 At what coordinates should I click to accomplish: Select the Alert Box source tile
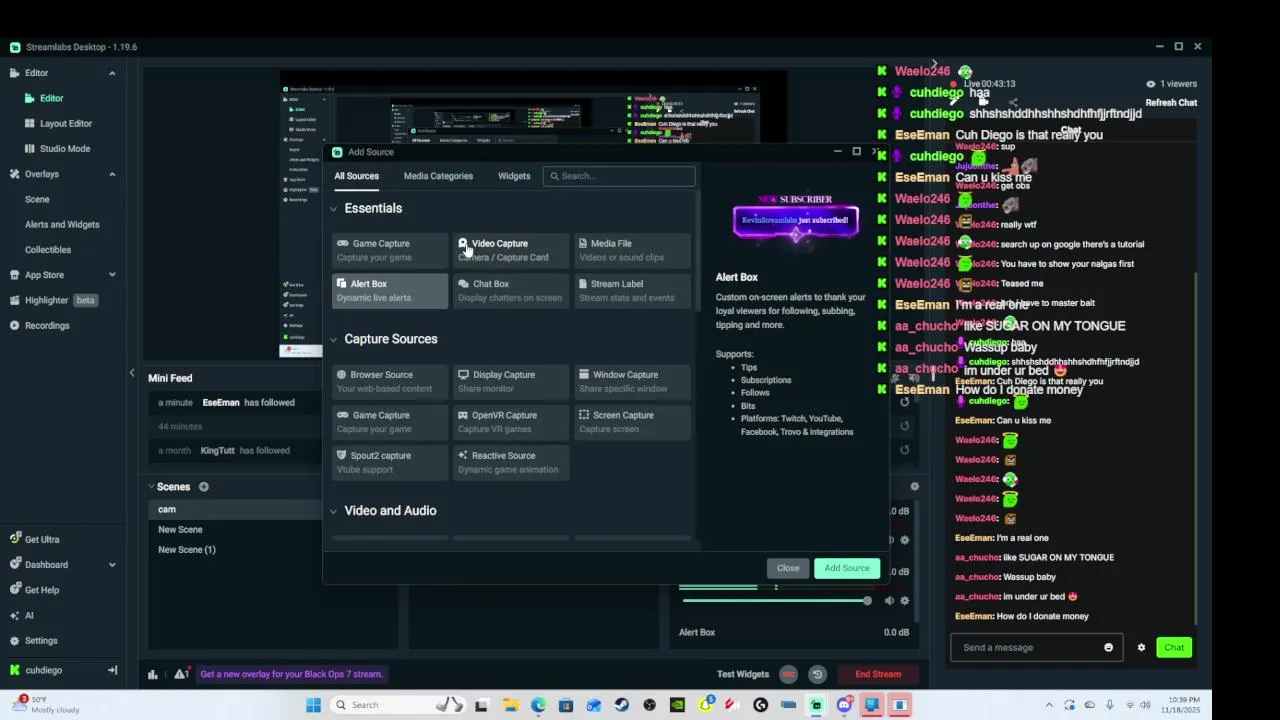click(x=389, y=290)
